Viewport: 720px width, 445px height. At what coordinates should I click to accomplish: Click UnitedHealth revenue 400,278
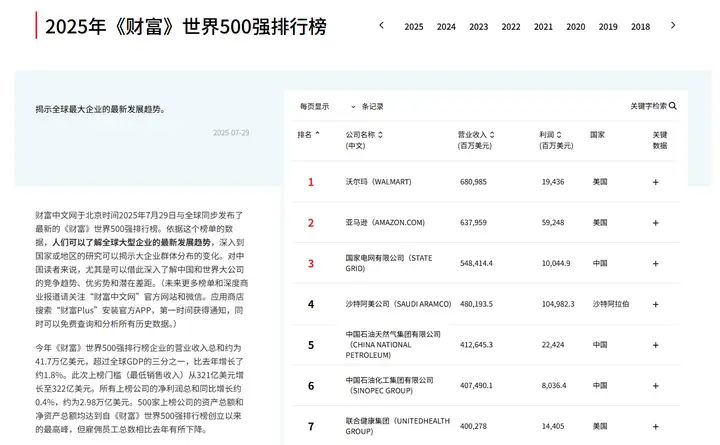click(x=473, y=426)
